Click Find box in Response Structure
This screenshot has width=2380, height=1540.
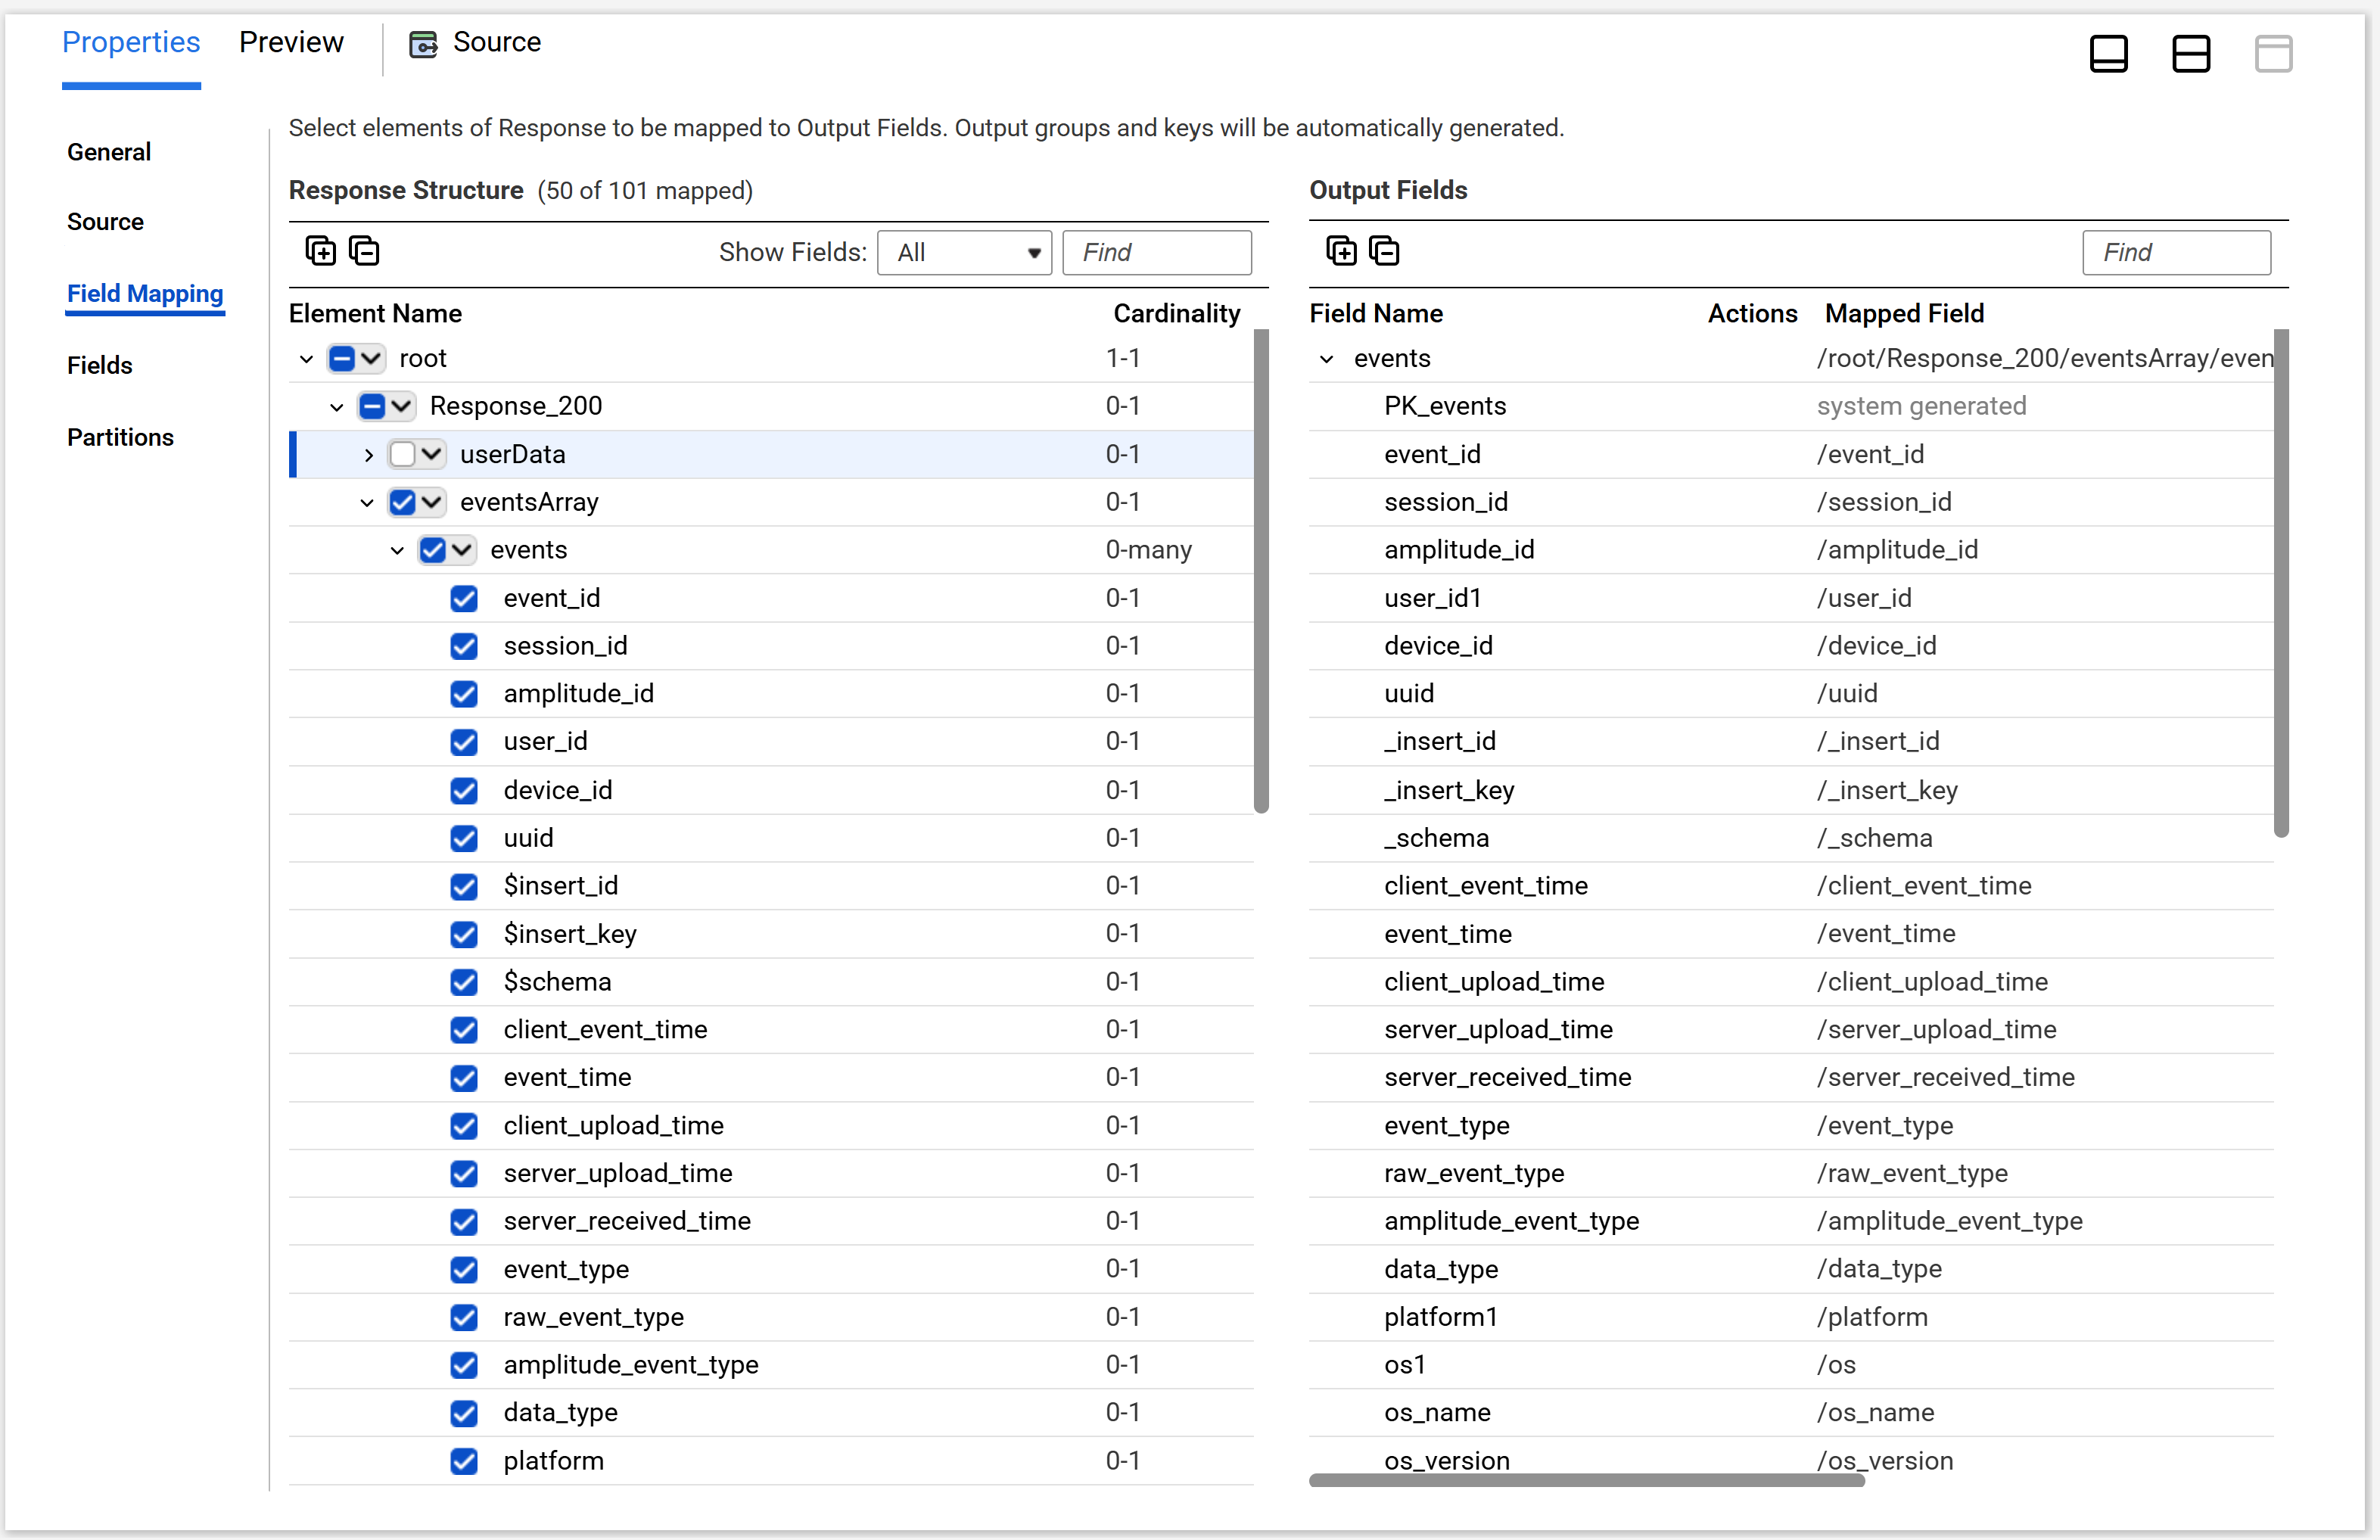(1157, 252)
